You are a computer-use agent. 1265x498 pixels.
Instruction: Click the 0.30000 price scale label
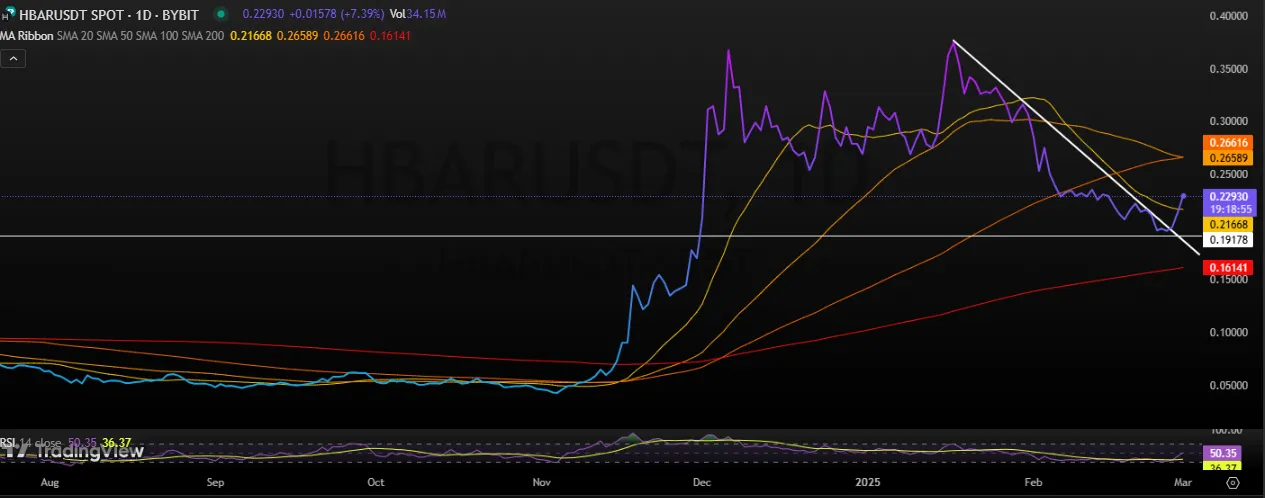[x=1229, y=121]
